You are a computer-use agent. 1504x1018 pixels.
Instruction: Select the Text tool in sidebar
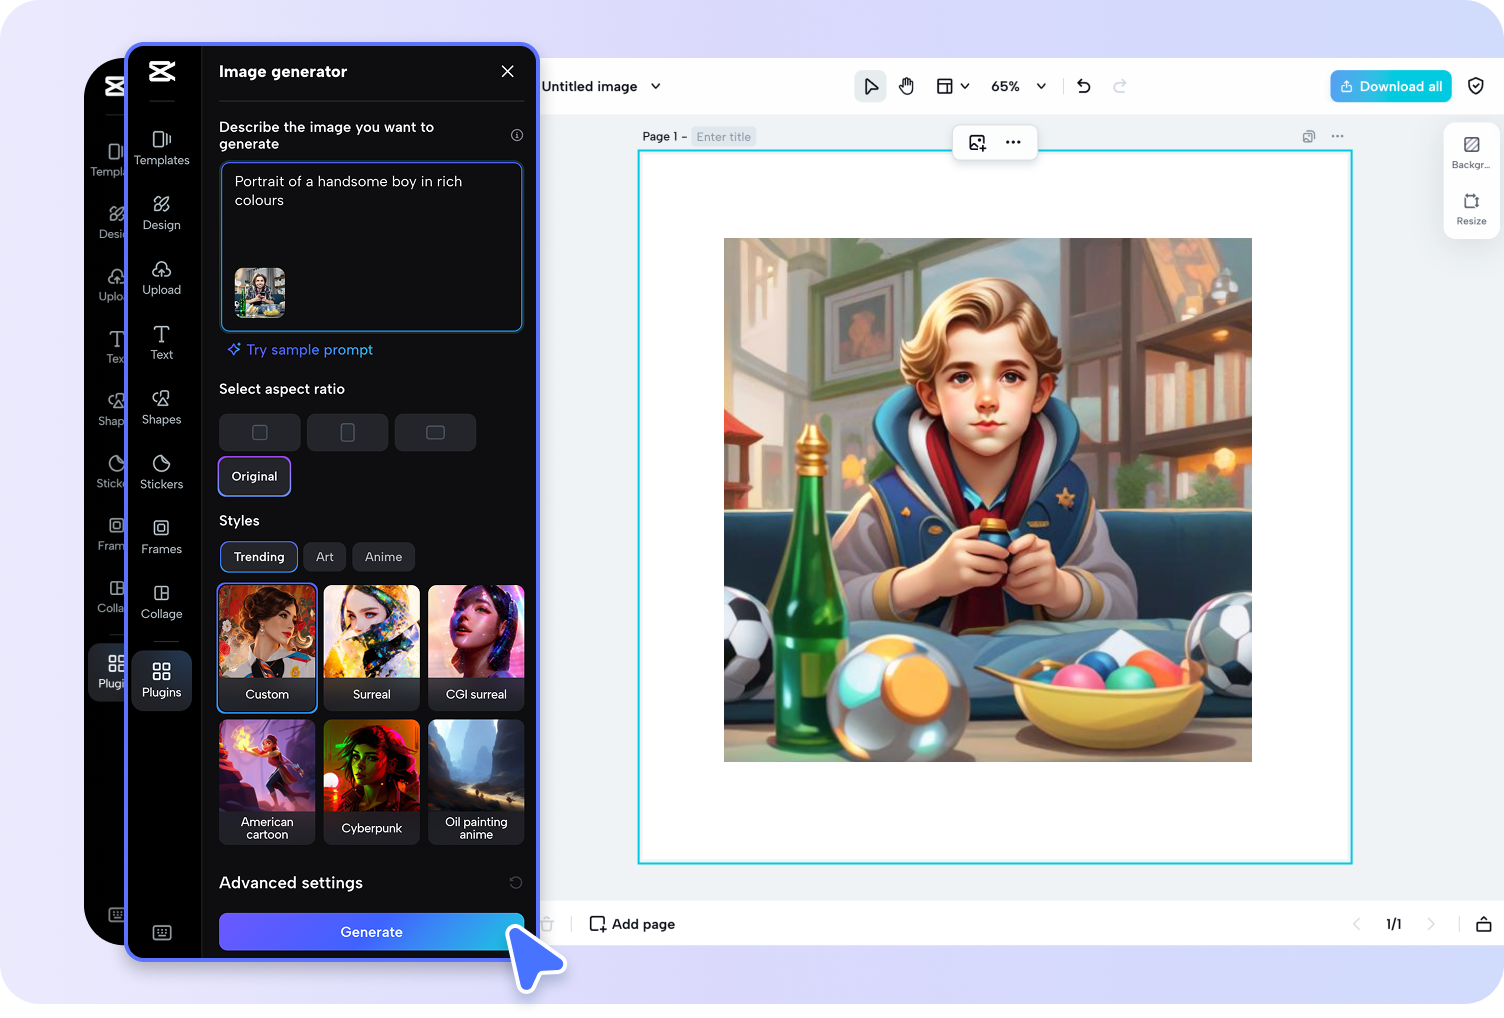pos(161,342)
